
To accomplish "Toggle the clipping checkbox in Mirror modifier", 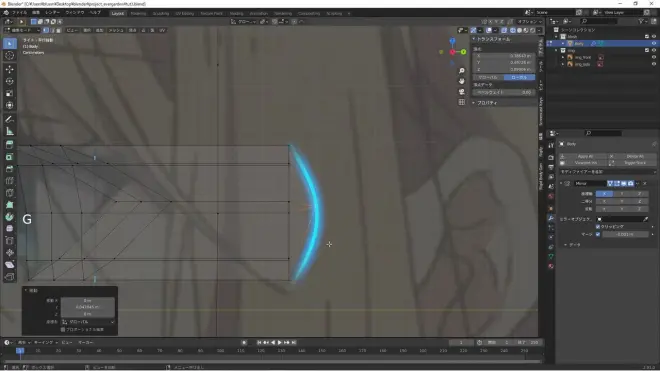I will pyautogui.click(x=598, y=227).
